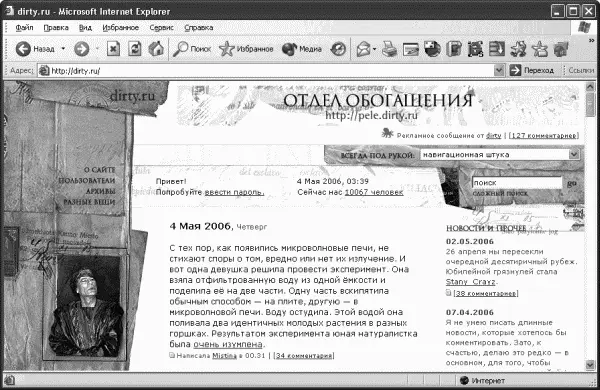Image resolution: width=600 pixels, height=390 pixels.
Task: Click the go button next to search
Action: coord(572,183)
